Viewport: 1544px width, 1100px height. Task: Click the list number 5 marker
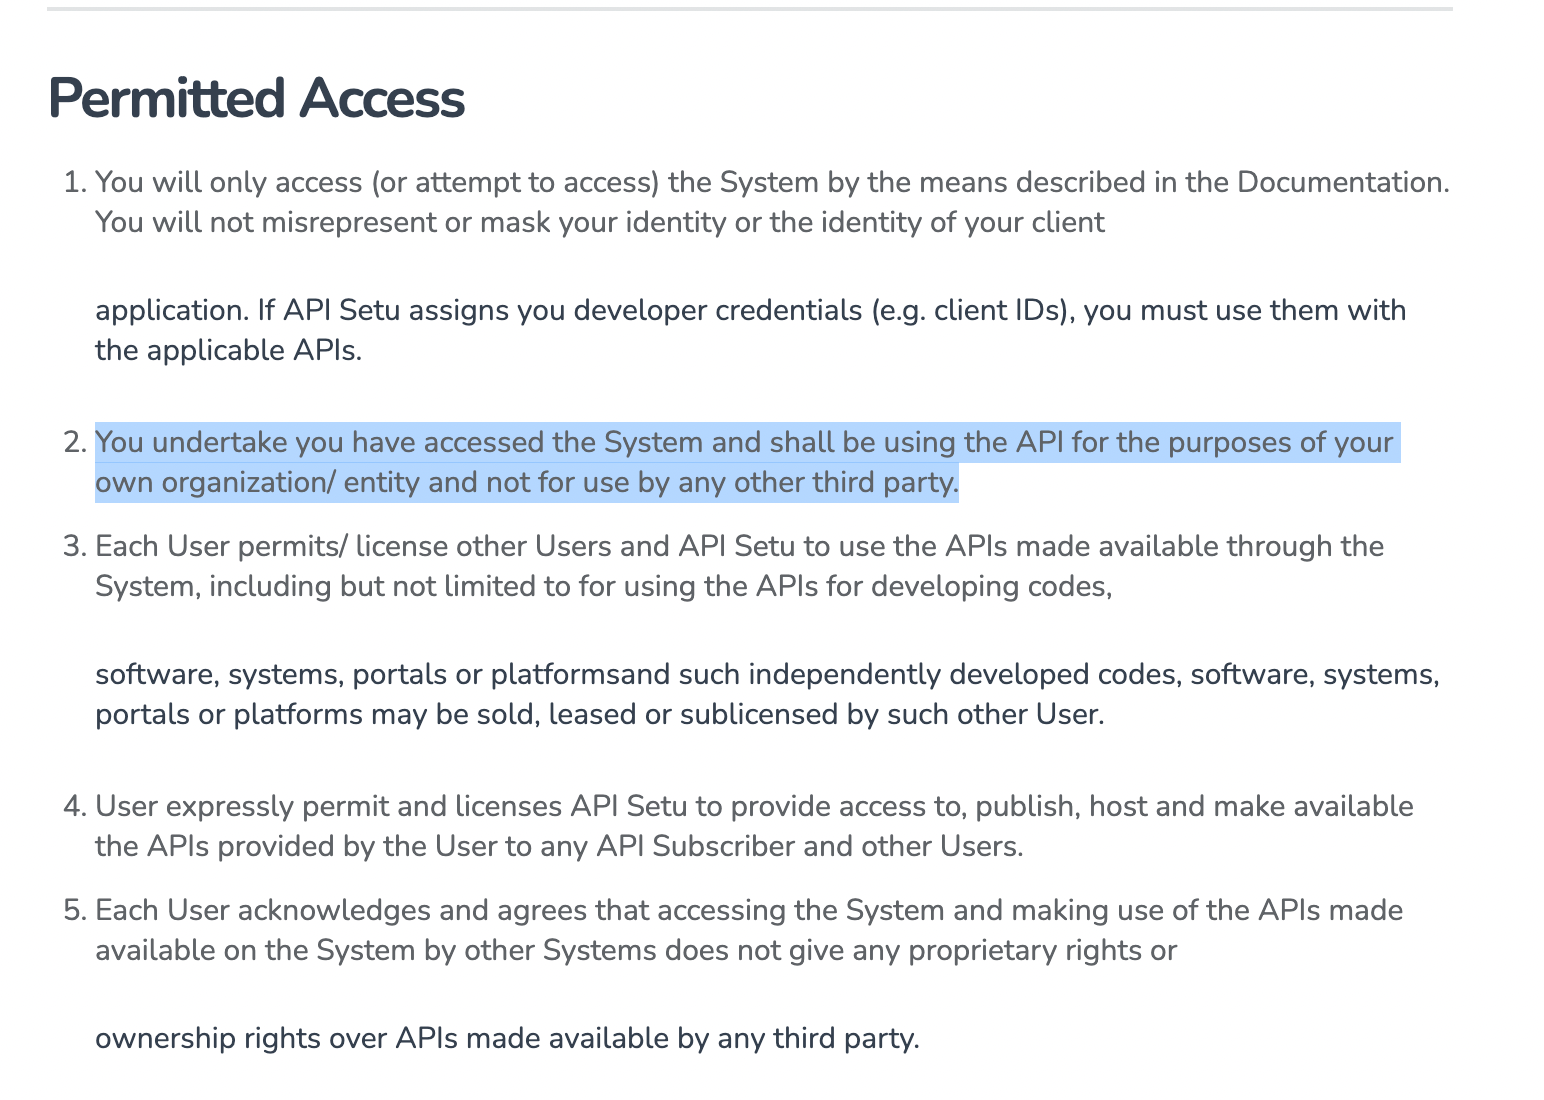[74, 910]
